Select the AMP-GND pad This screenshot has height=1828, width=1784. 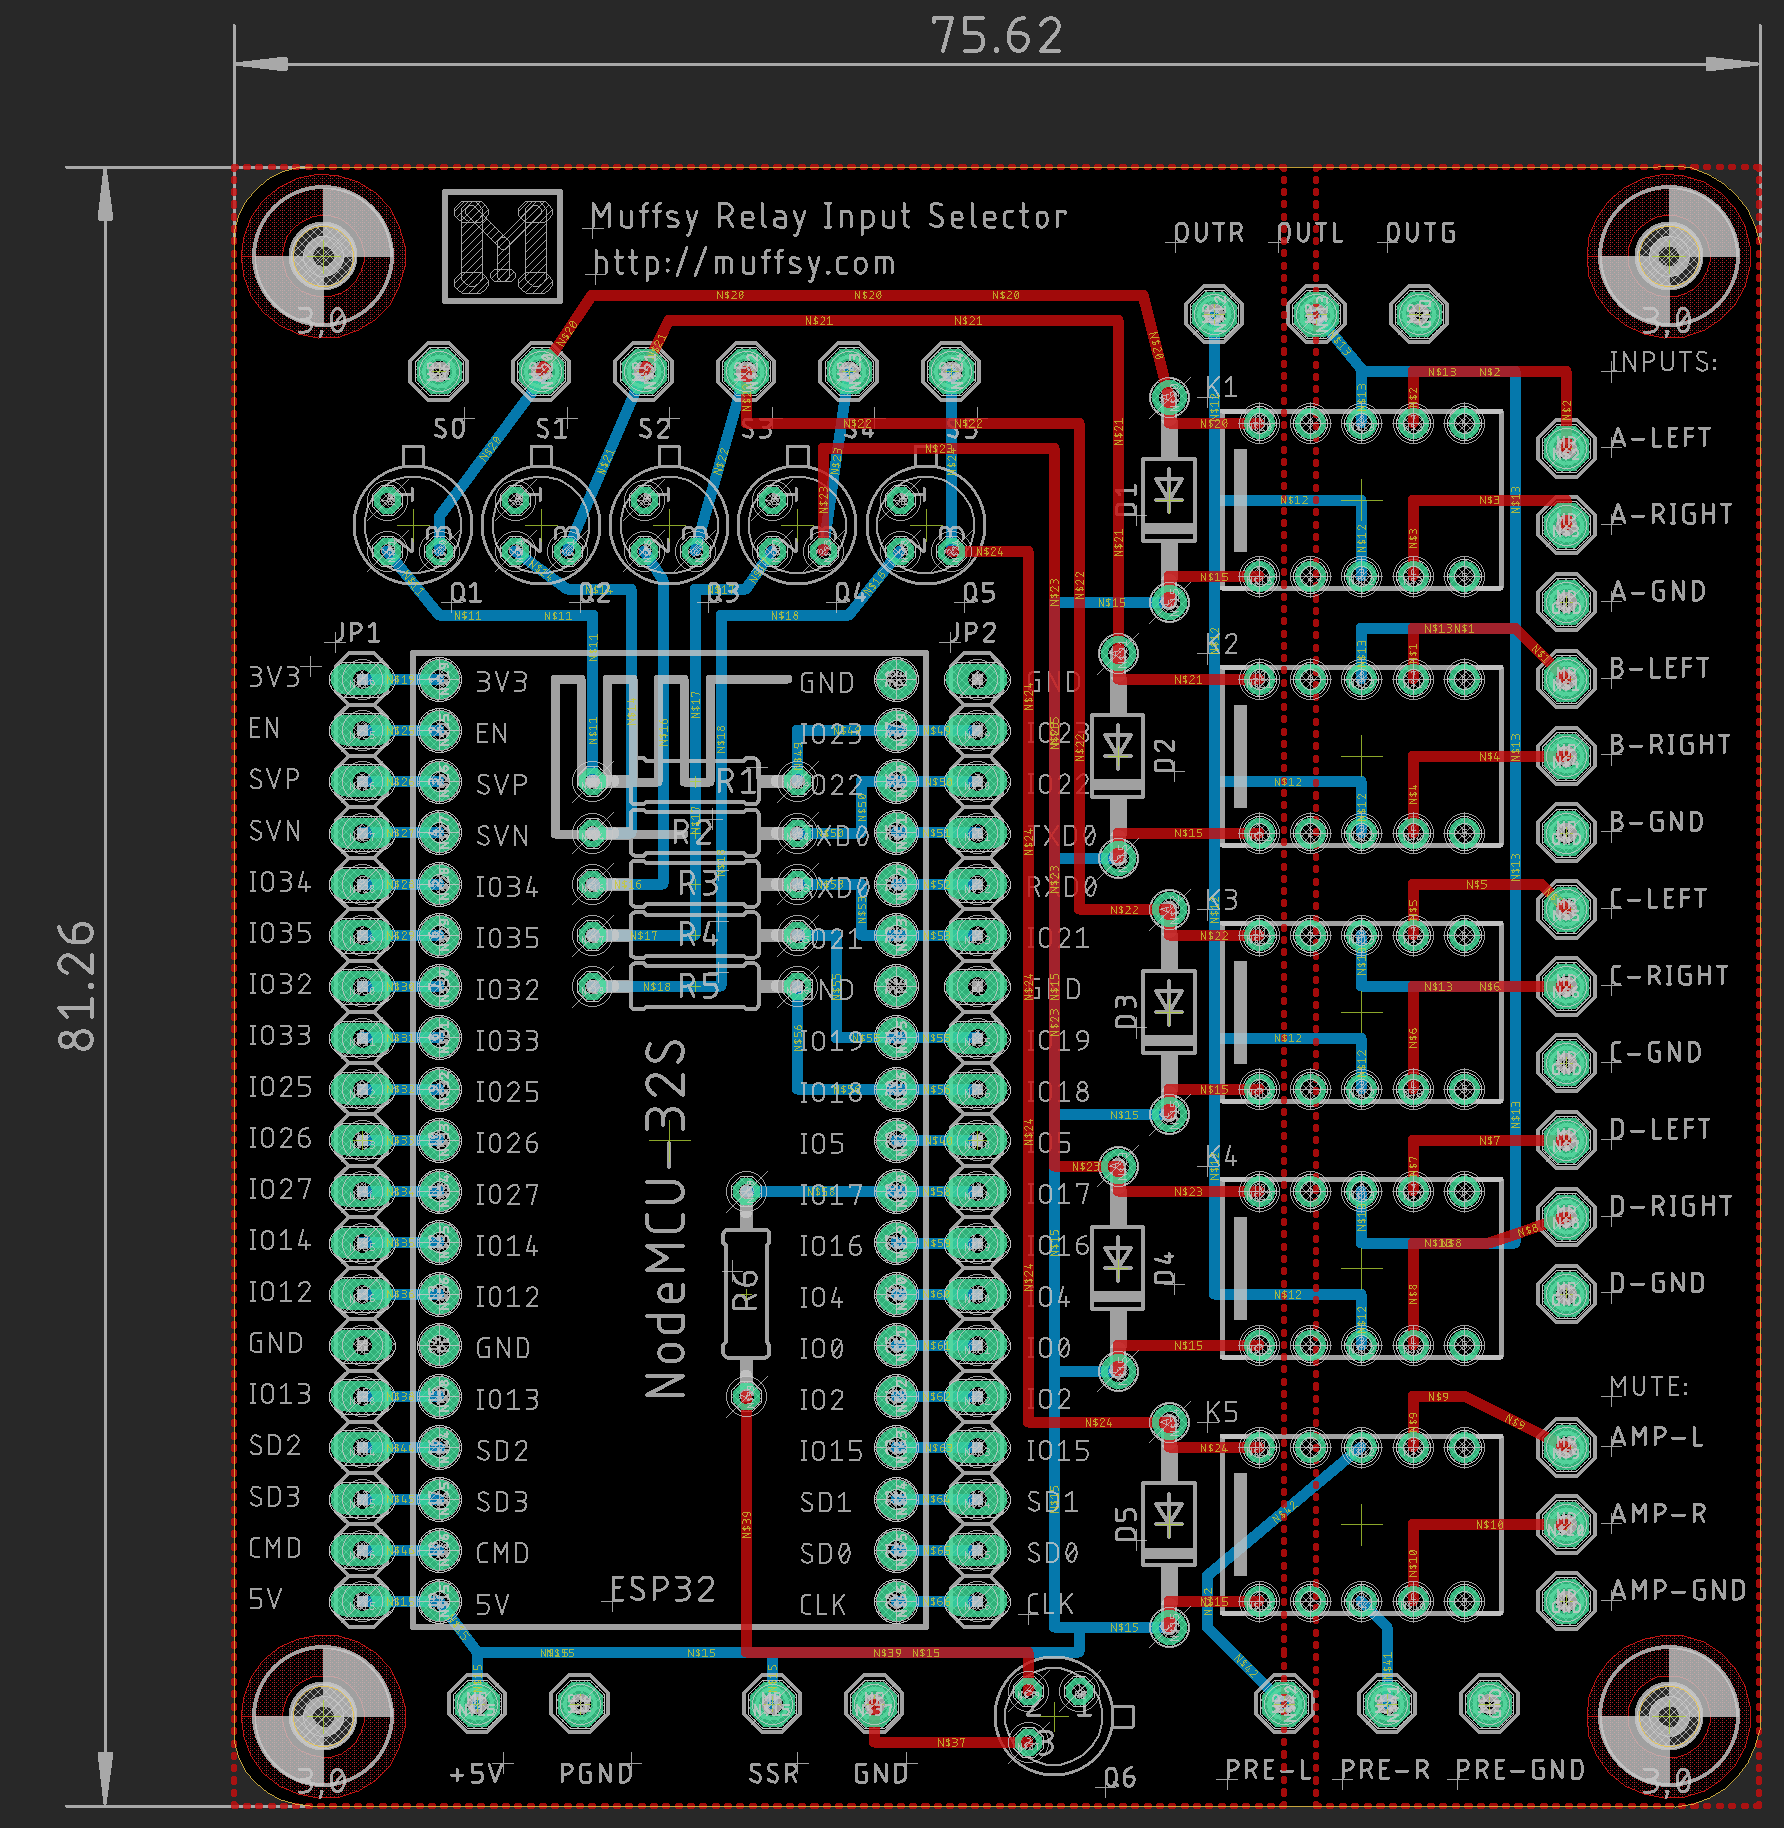click(x=1565, y=1599)
